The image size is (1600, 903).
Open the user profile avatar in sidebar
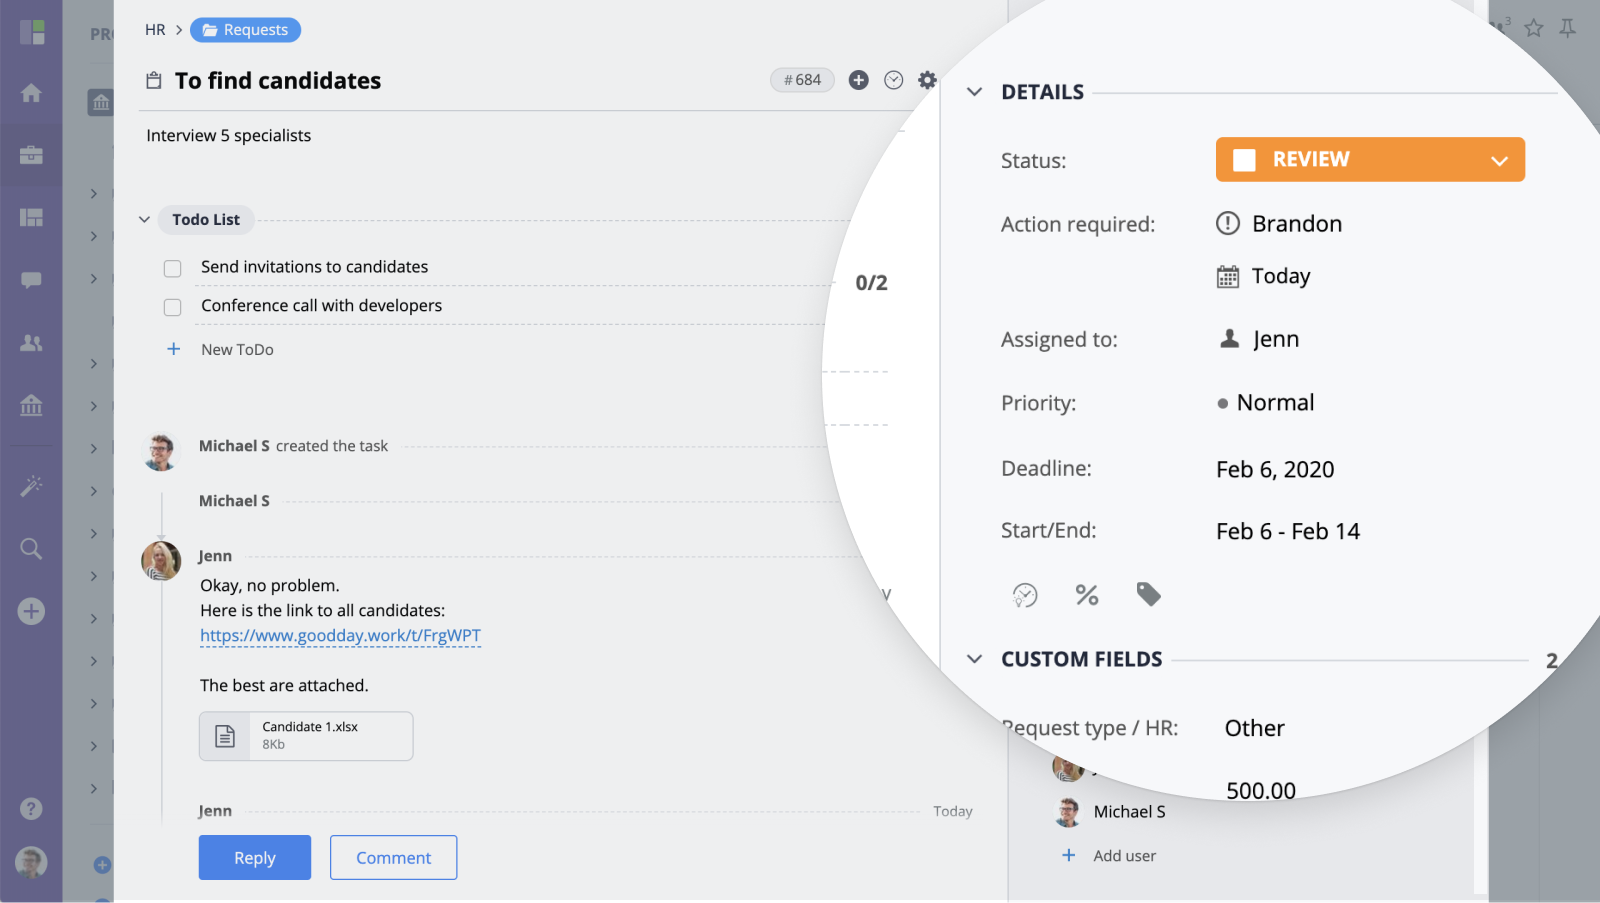(x=31, y=862)
